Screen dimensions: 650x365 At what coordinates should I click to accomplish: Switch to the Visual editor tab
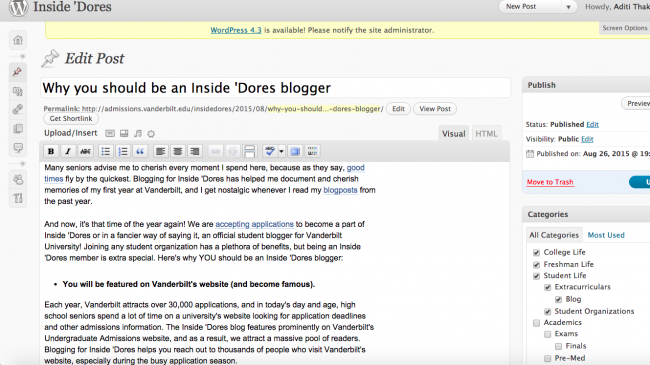[x=454, y=134]
